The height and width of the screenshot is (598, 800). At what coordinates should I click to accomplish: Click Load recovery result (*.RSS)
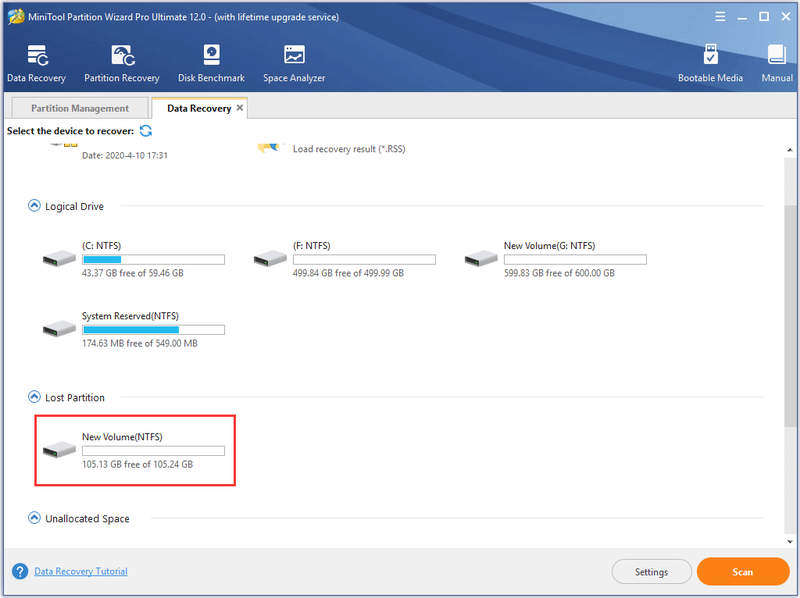pos(349,148)
